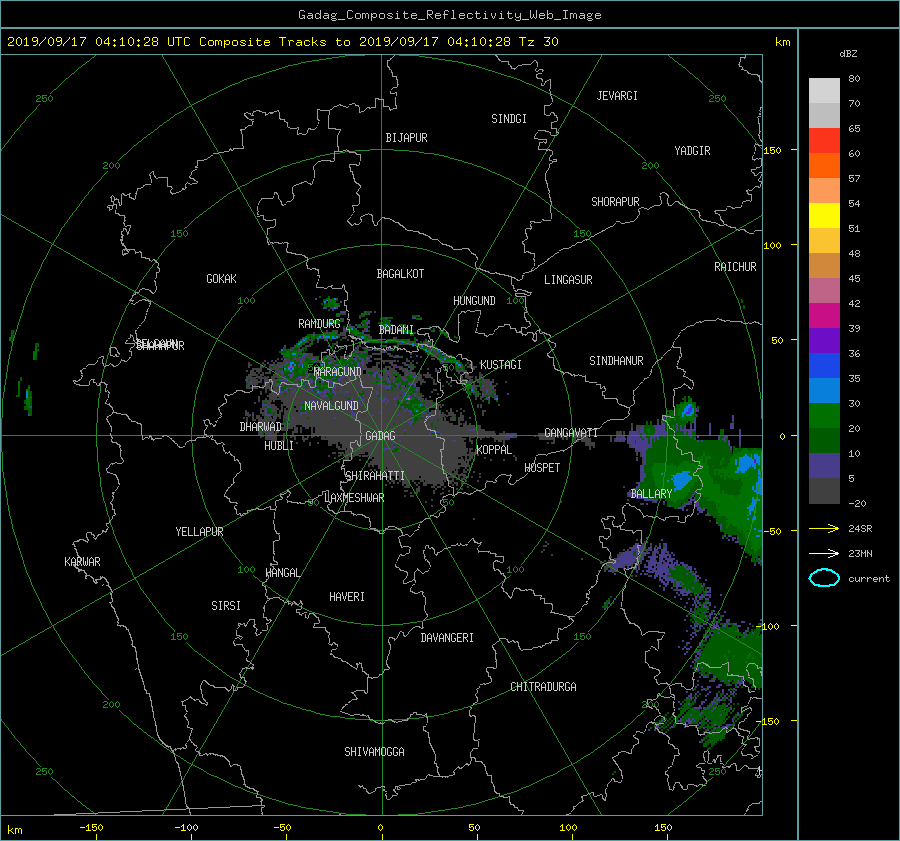Click the HUBLI city label
The width and height of the screenshot is (900, 841).
coord(278,446)
